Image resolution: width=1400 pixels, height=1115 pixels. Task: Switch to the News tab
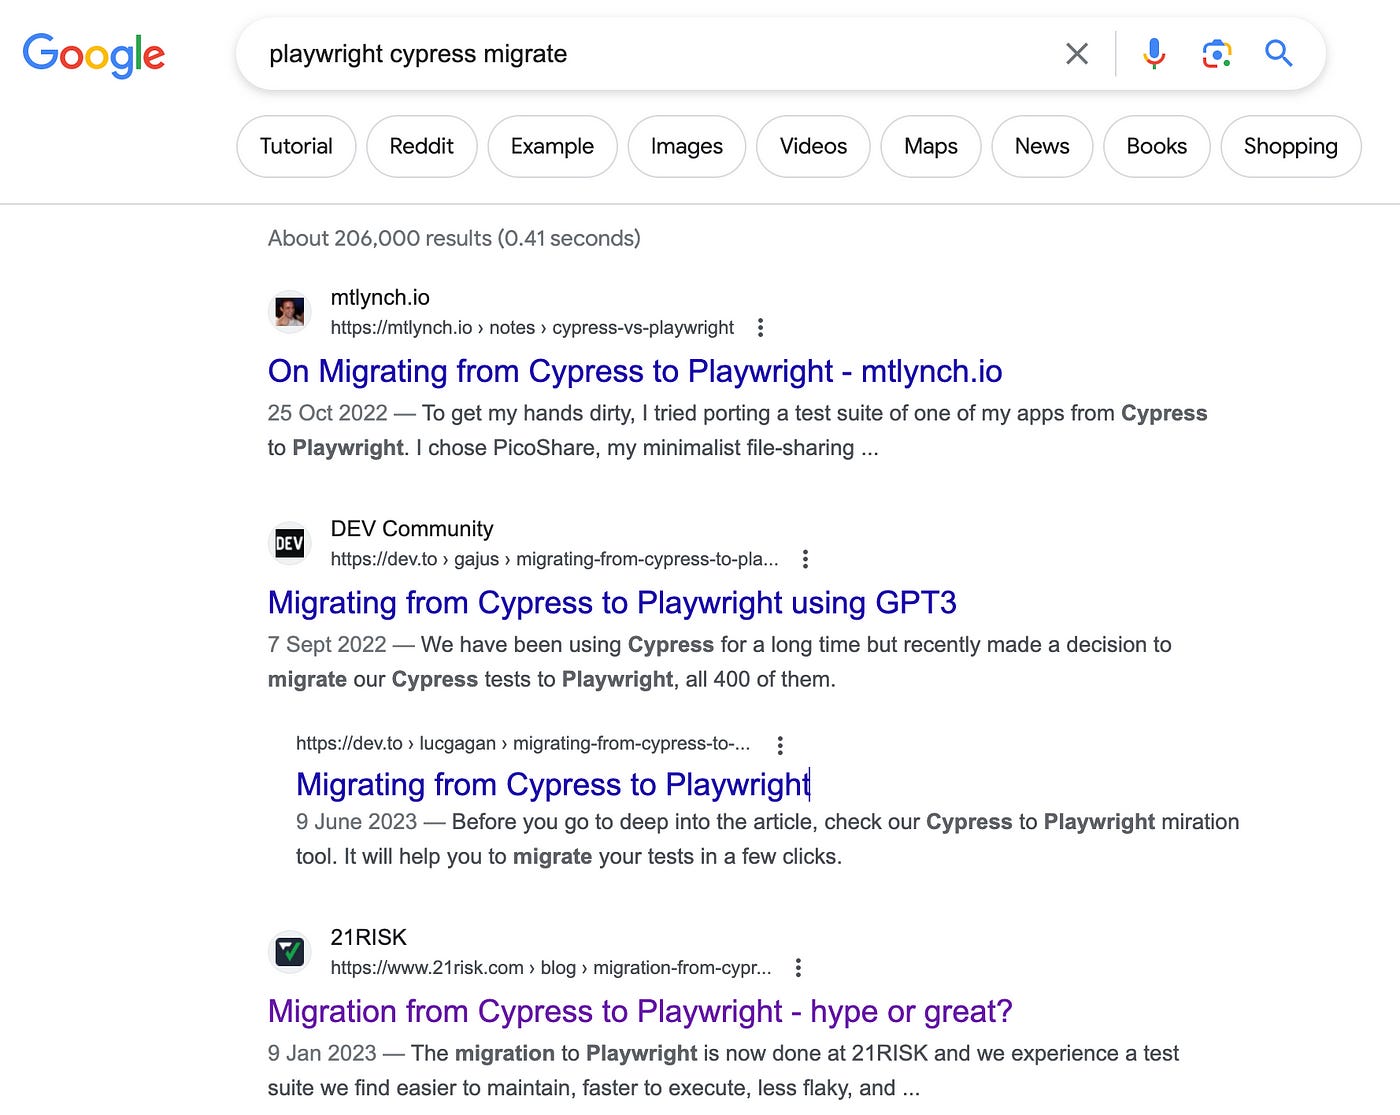tap(1042, 146)
